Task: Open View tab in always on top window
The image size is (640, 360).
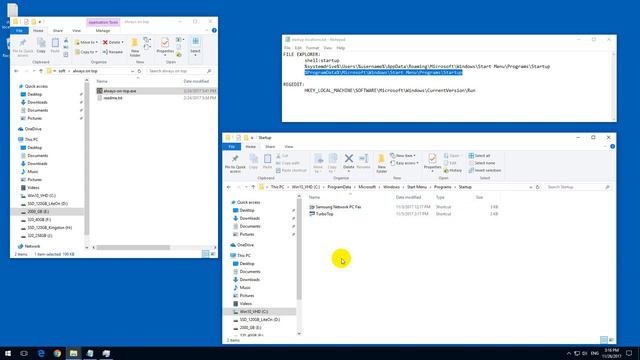Action: pos(76,31)
